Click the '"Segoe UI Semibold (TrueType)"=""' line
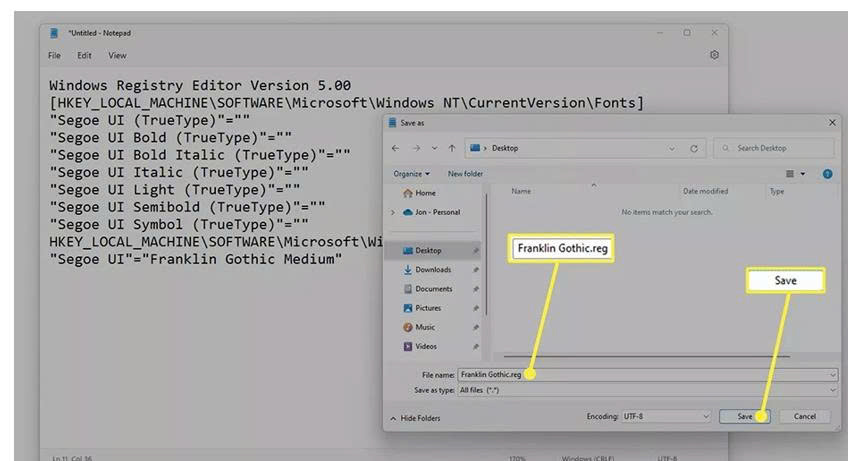 (x=188, y=207)
